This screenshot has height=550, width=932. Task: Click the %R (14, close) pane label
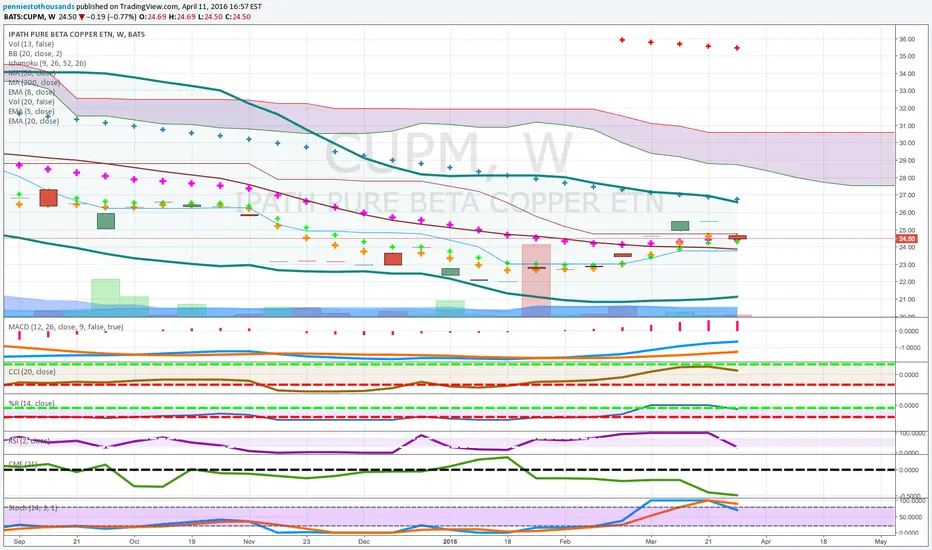click(32, 403)
